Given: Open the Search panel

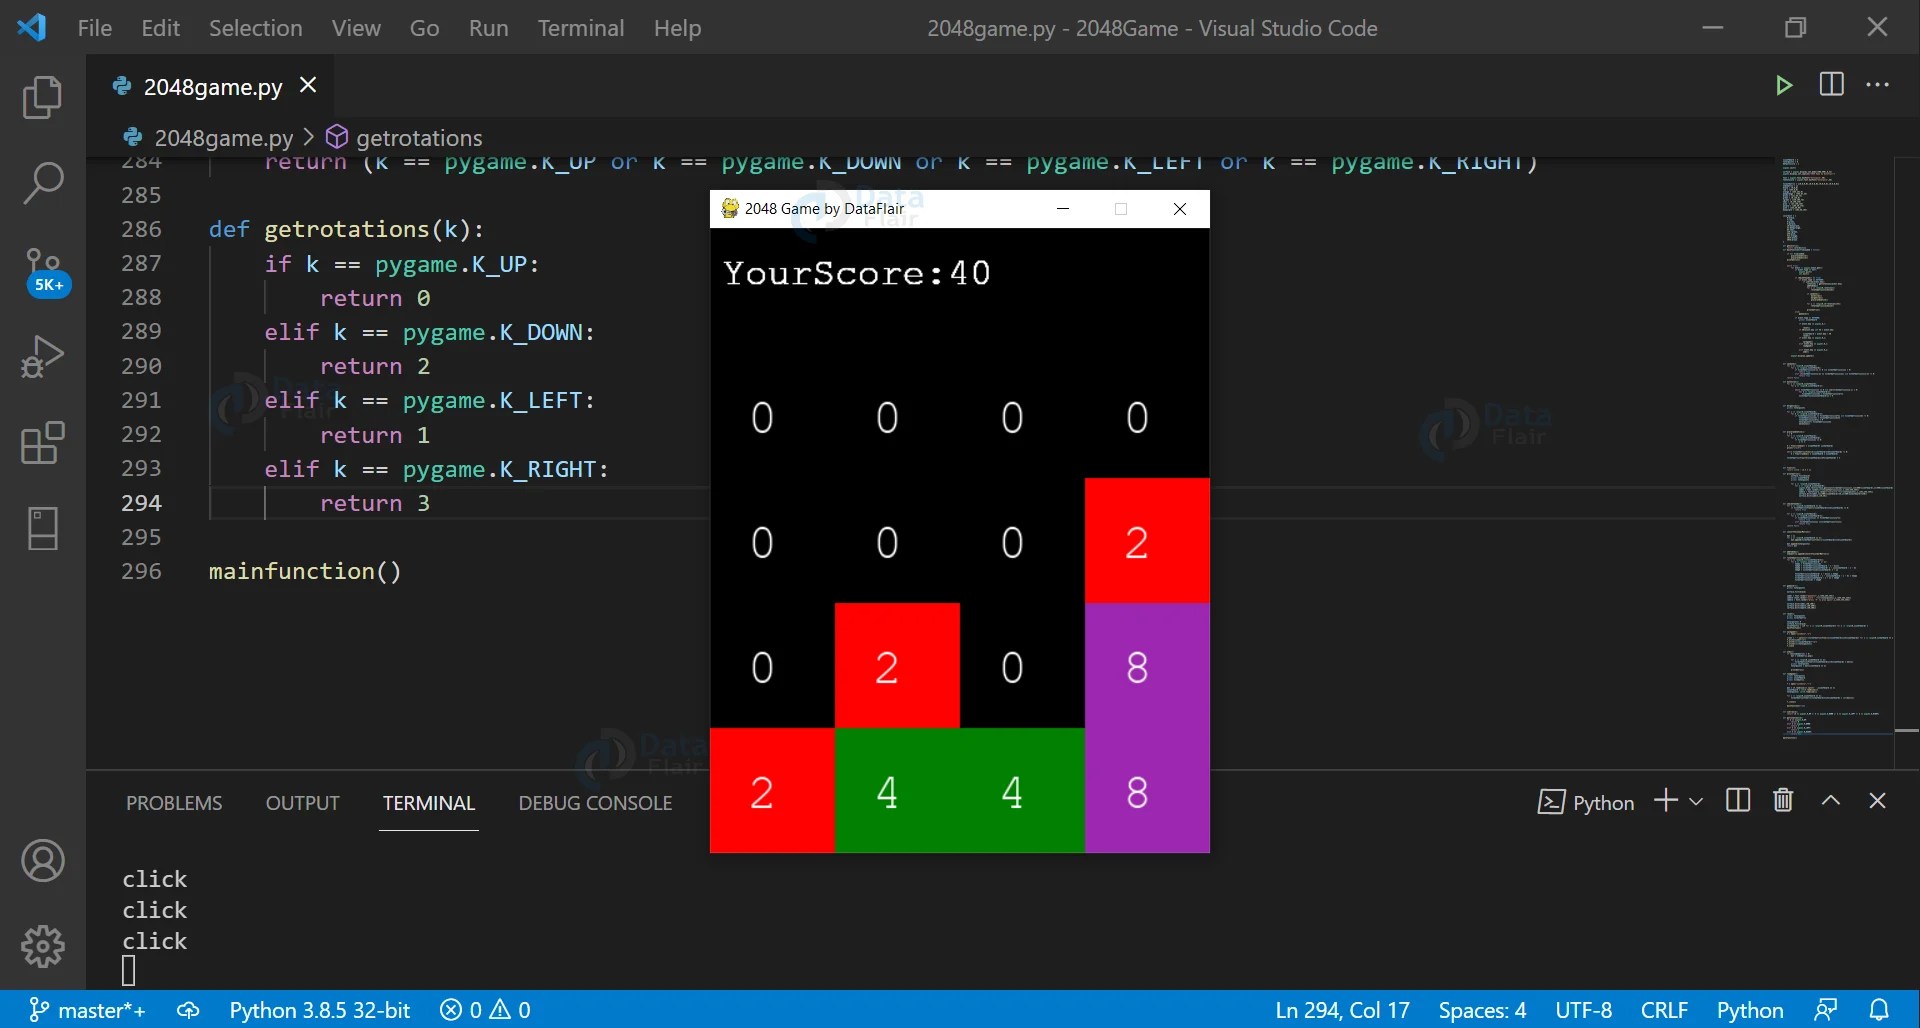Looking at the screenshot, I should (41, 183).
